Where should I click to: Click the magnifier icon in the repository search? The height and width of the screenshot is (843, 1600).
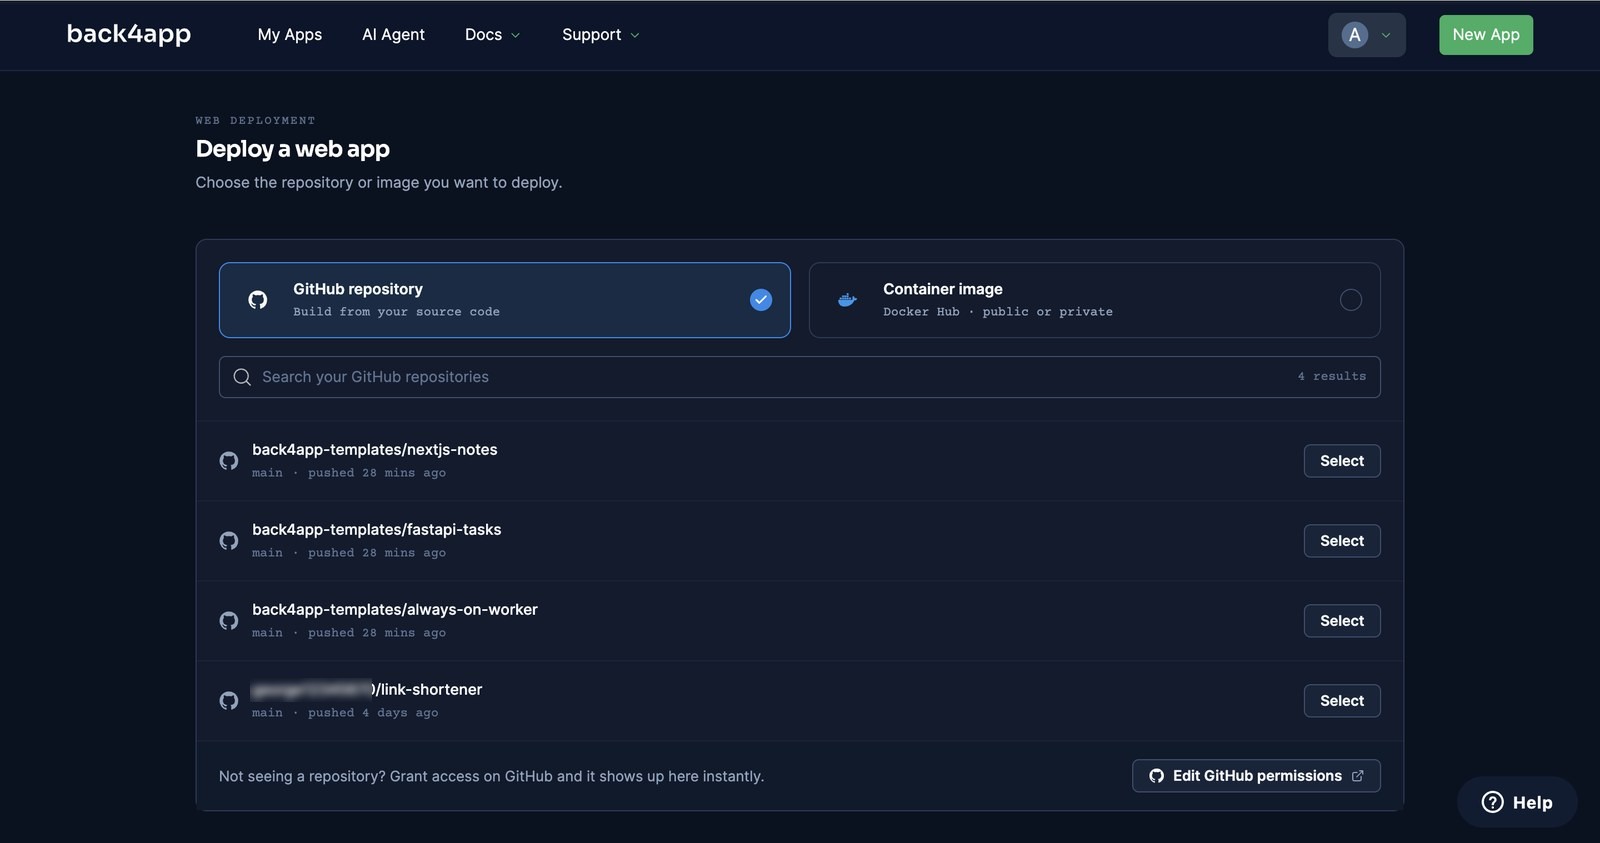pos(242,377)
